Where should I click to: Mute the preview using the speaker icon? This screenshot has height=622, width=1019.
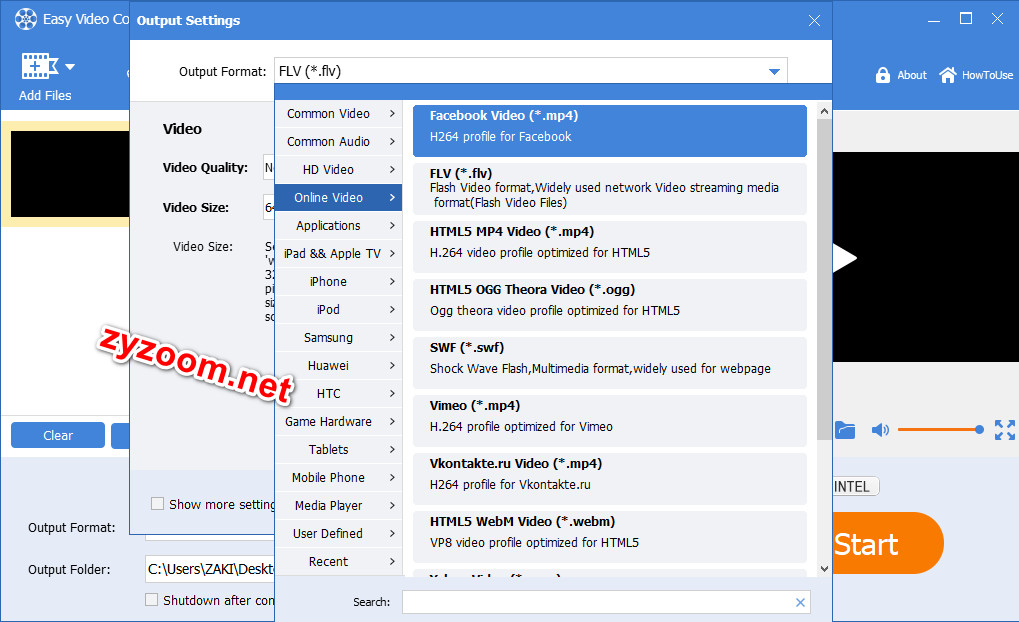[880, 430]
